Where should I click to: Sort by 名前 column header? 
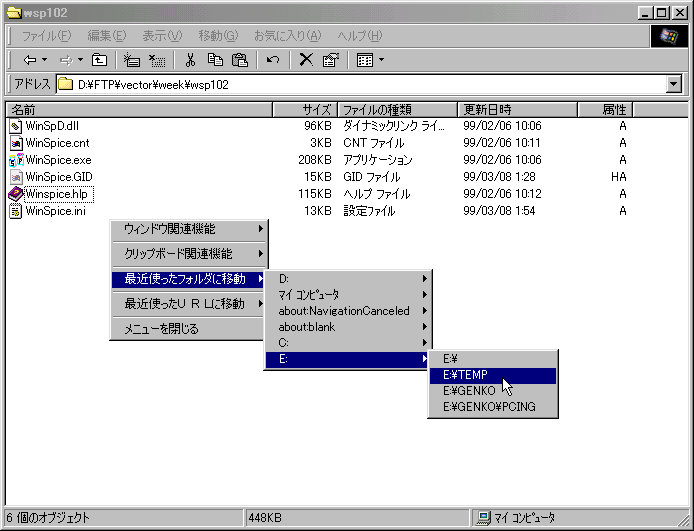[x=139, y=109]
